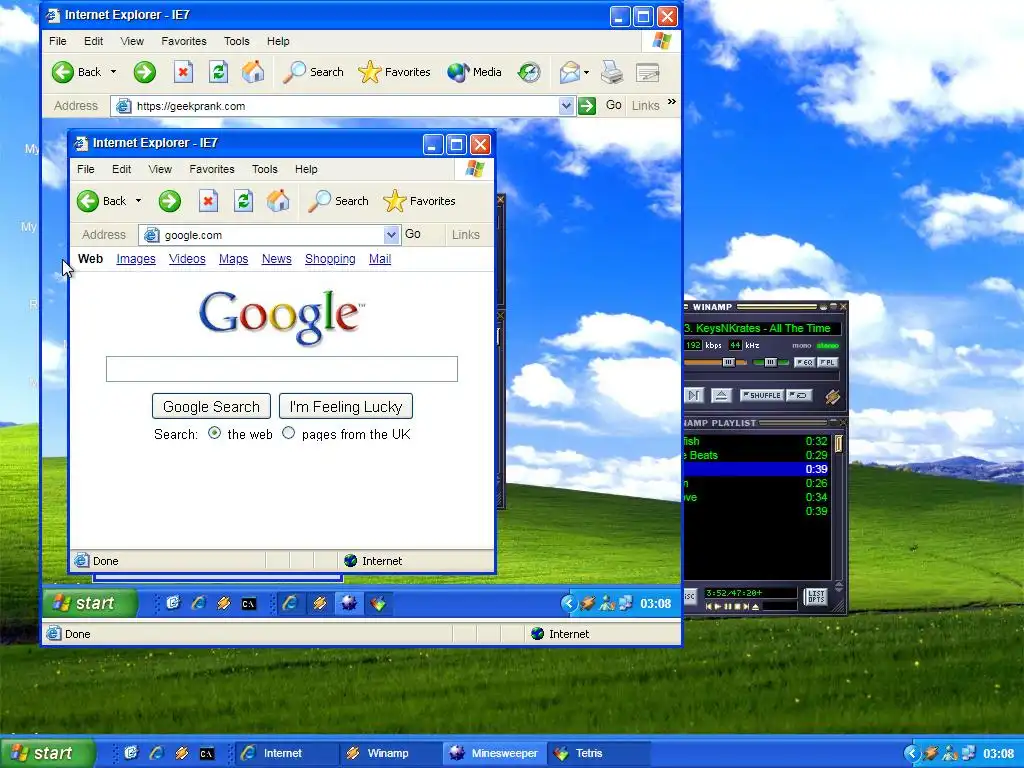Expand hidden tray icons on the inner taskbar

click(569, 603)
